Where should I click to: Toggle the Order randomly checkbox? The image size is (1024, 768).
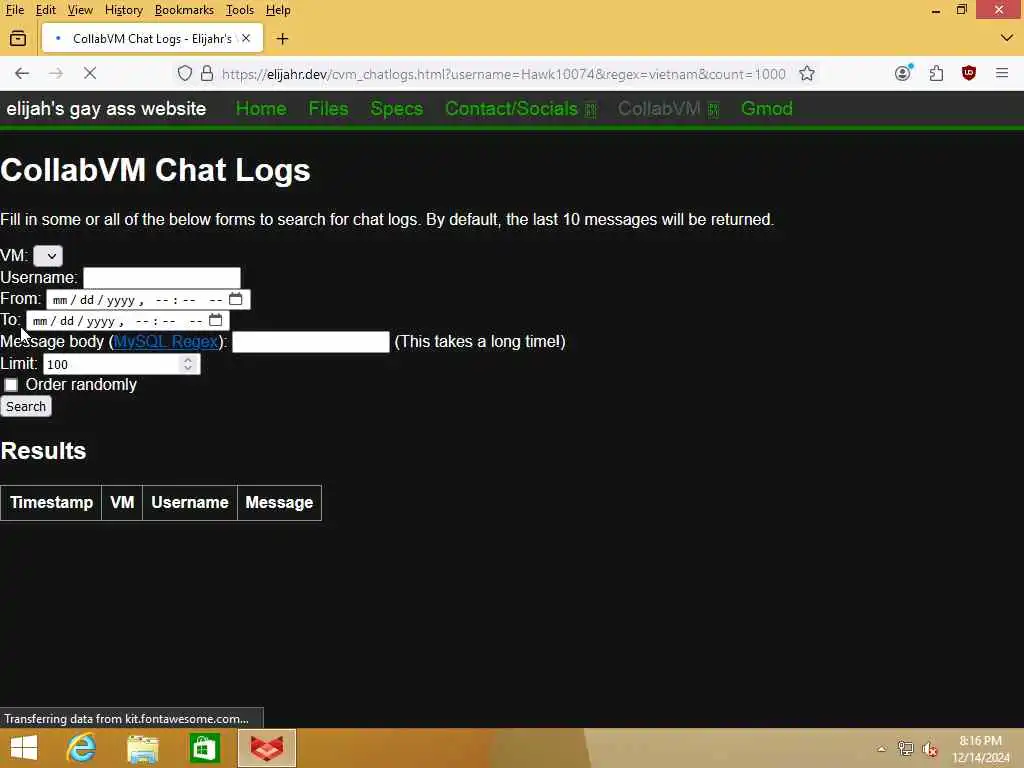point(11,385)
